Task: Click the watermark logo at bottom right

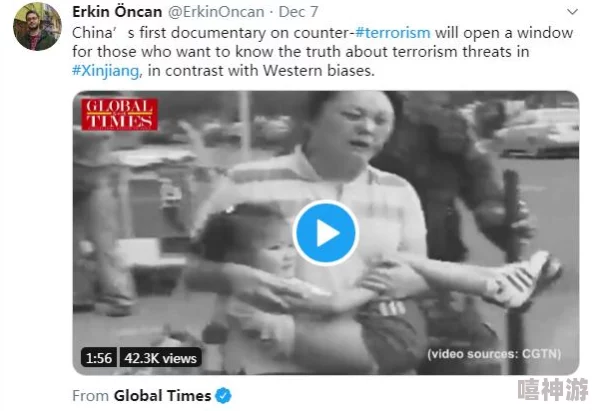Action: point(553,389)
